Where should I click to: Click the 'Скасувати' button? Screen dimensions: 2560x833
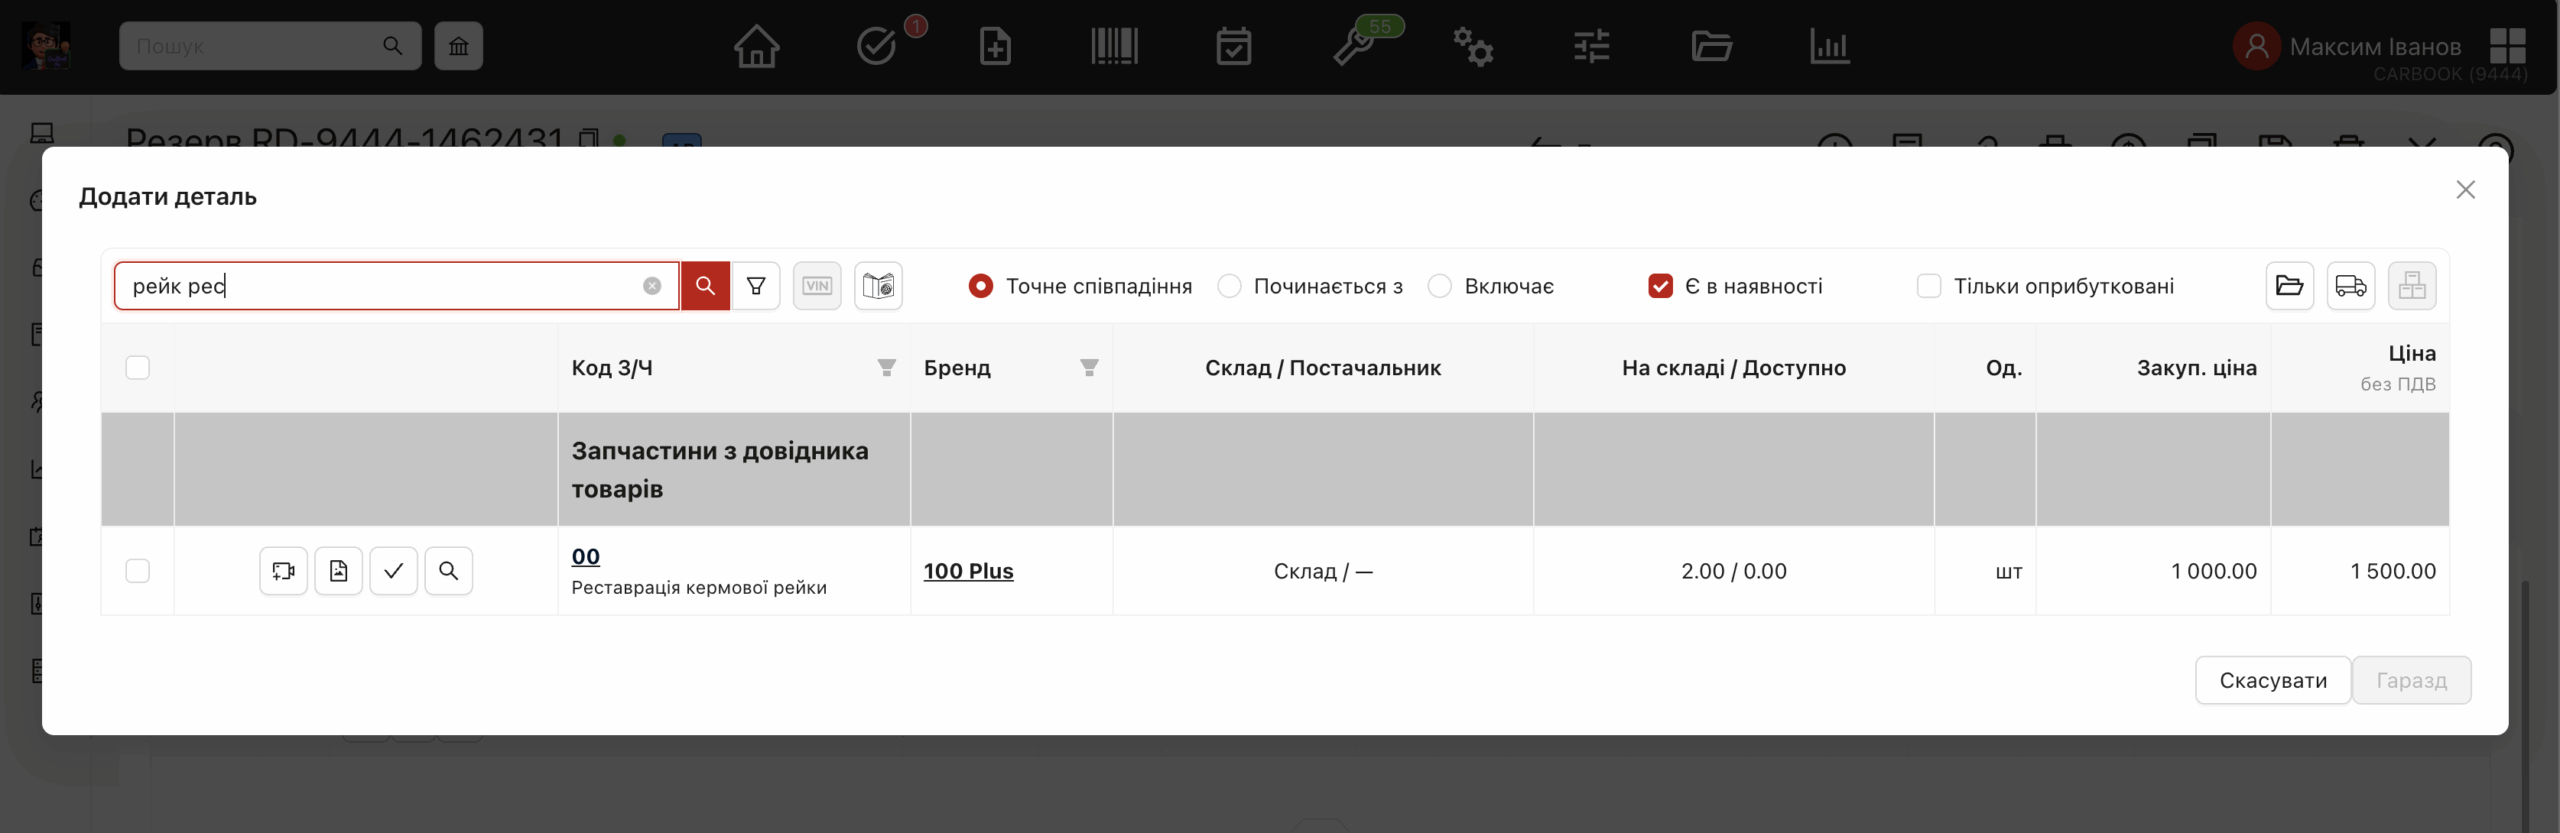[x=2272, y=680]
